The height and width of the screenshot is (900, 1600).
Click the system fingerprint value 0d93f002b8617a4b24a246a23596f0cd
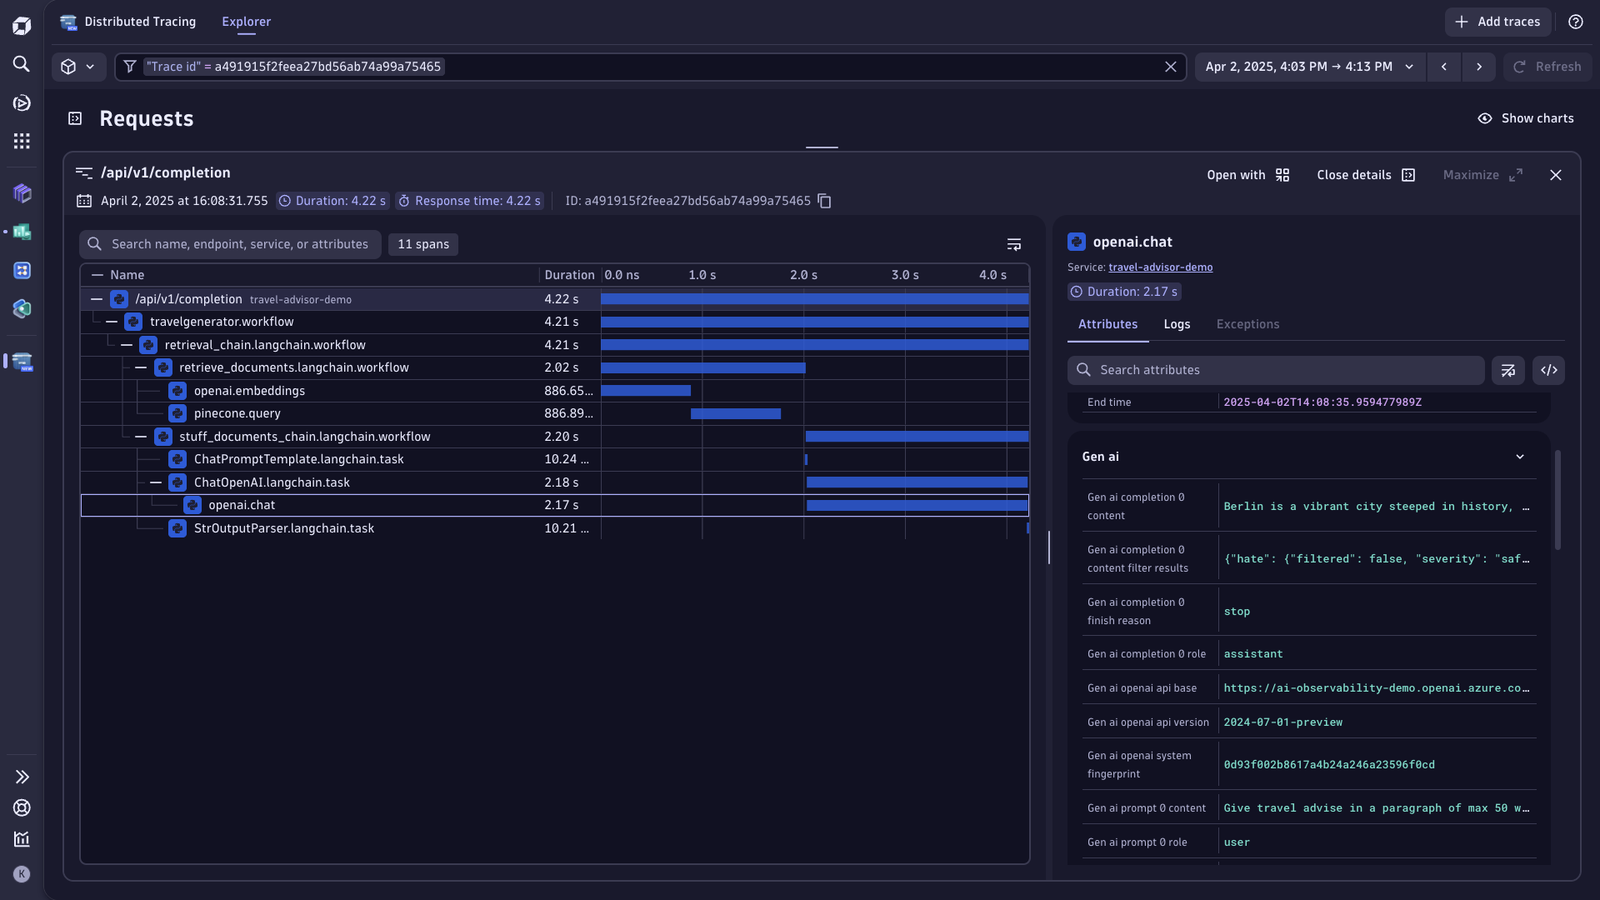tap(1329, 765)
